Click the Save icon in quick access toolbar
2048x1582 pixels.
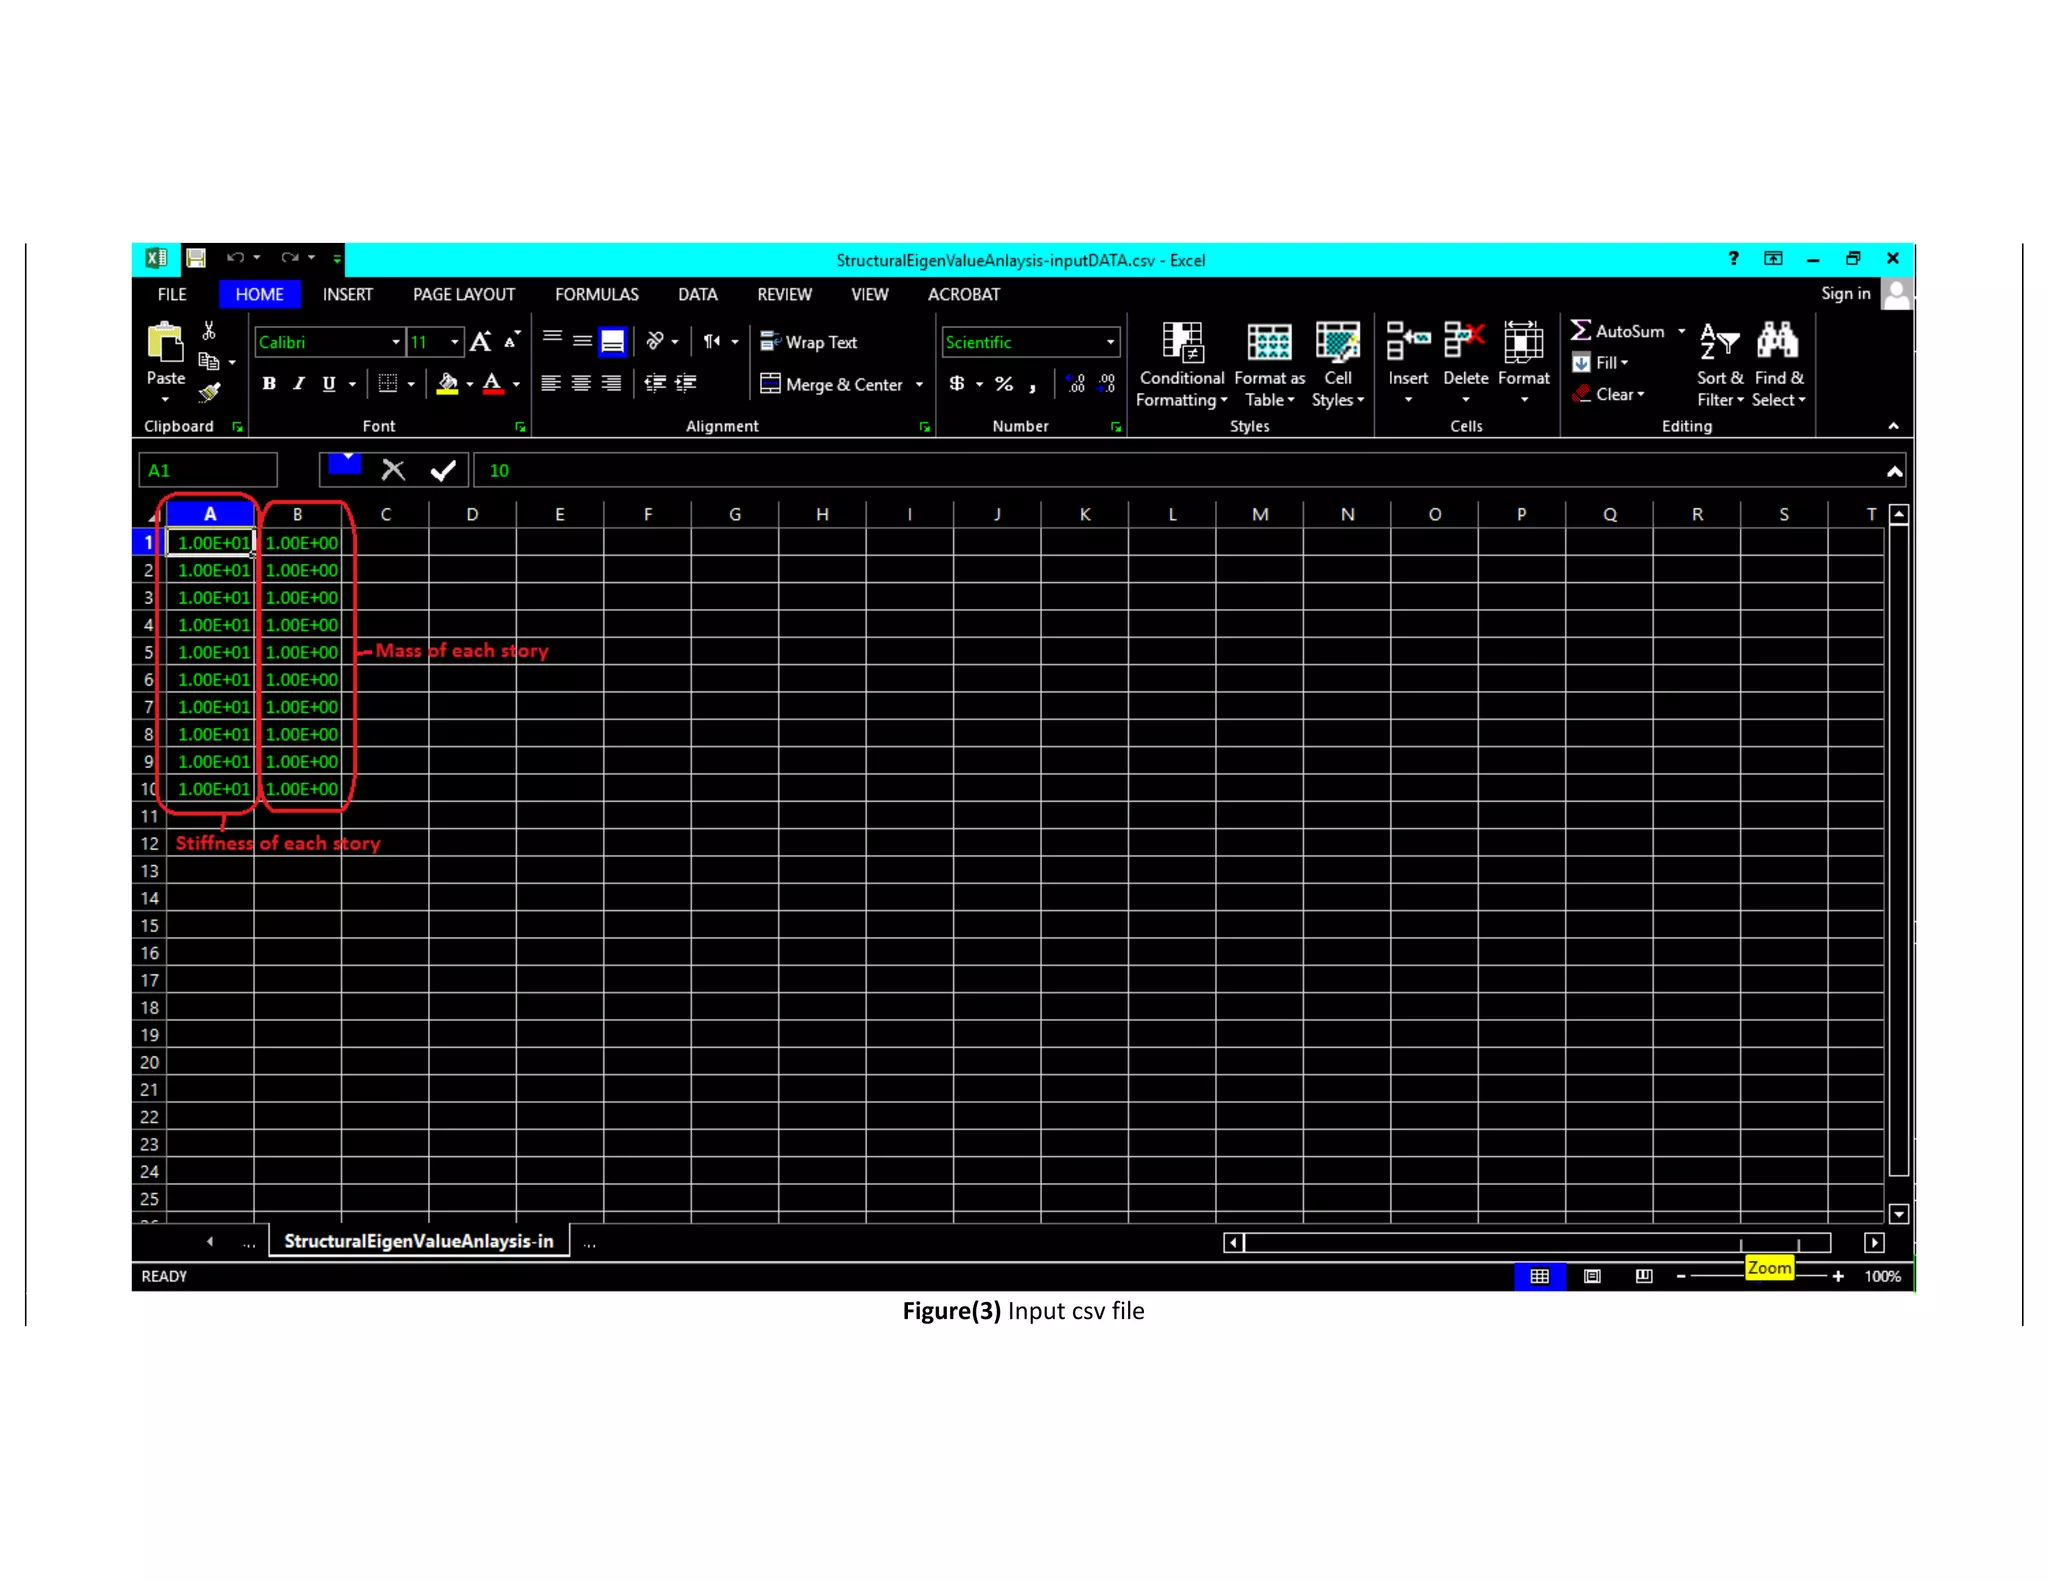[196, 259]
